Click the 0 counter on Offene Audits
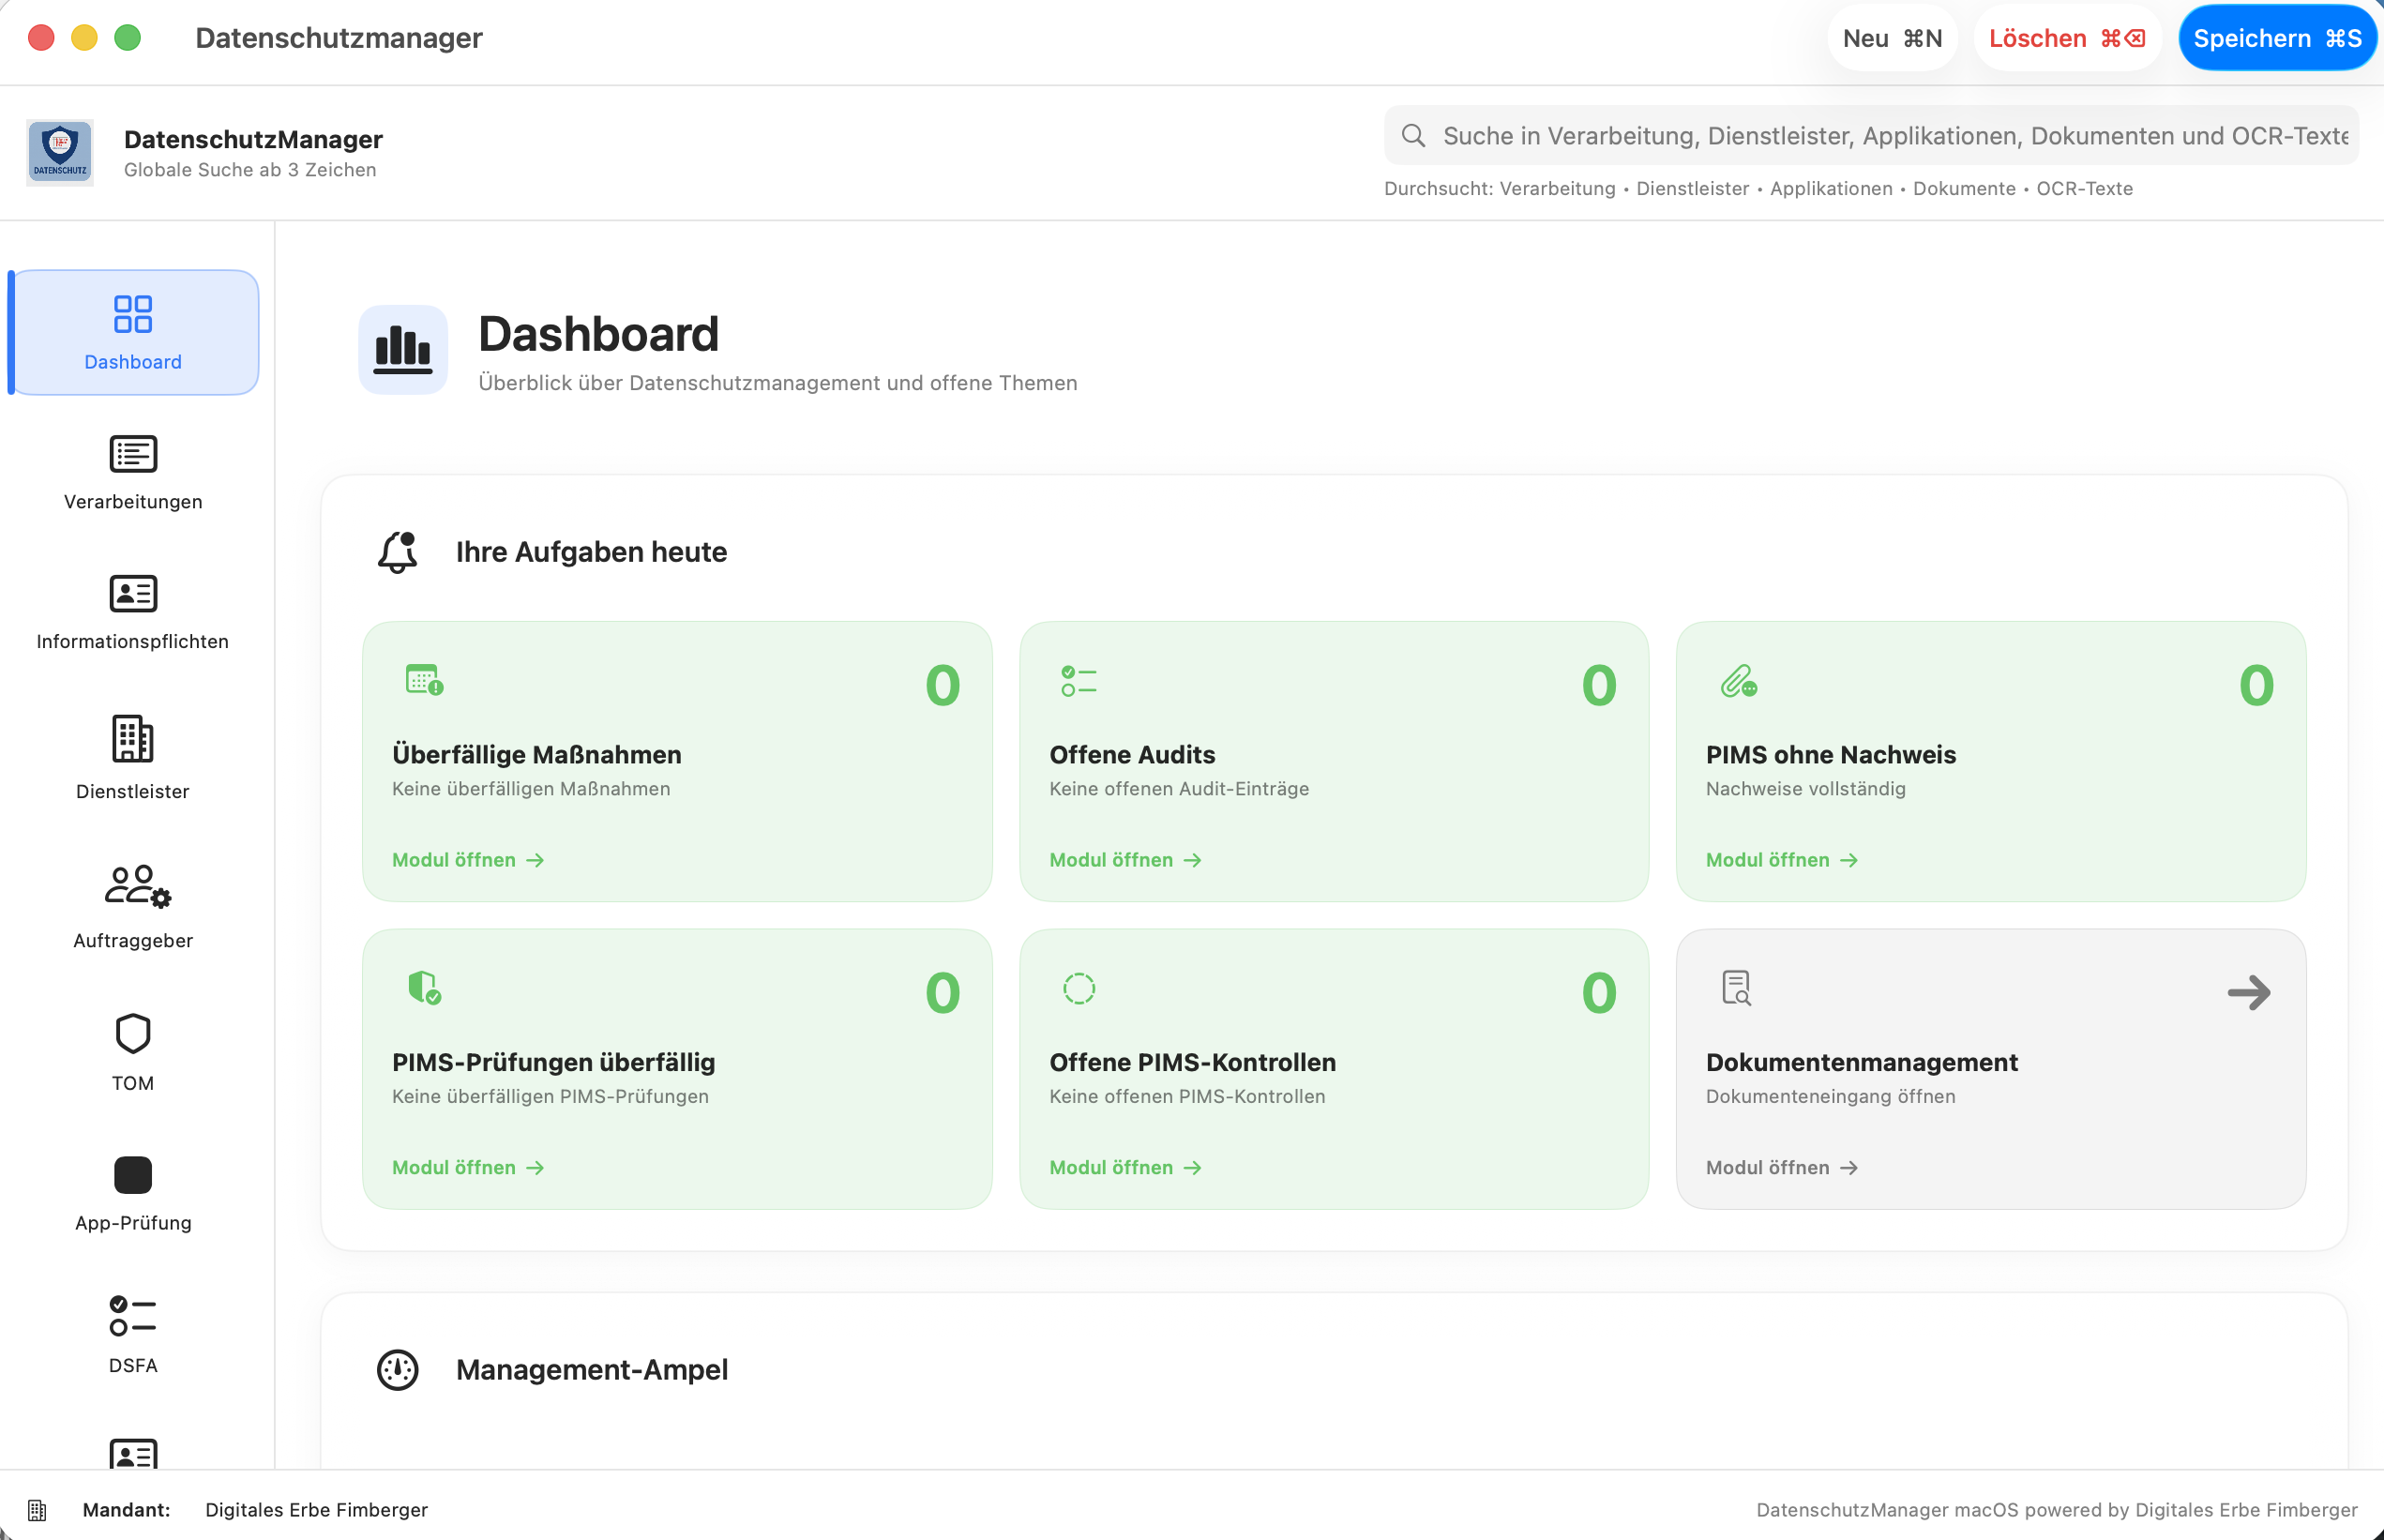 (1599, 686)
